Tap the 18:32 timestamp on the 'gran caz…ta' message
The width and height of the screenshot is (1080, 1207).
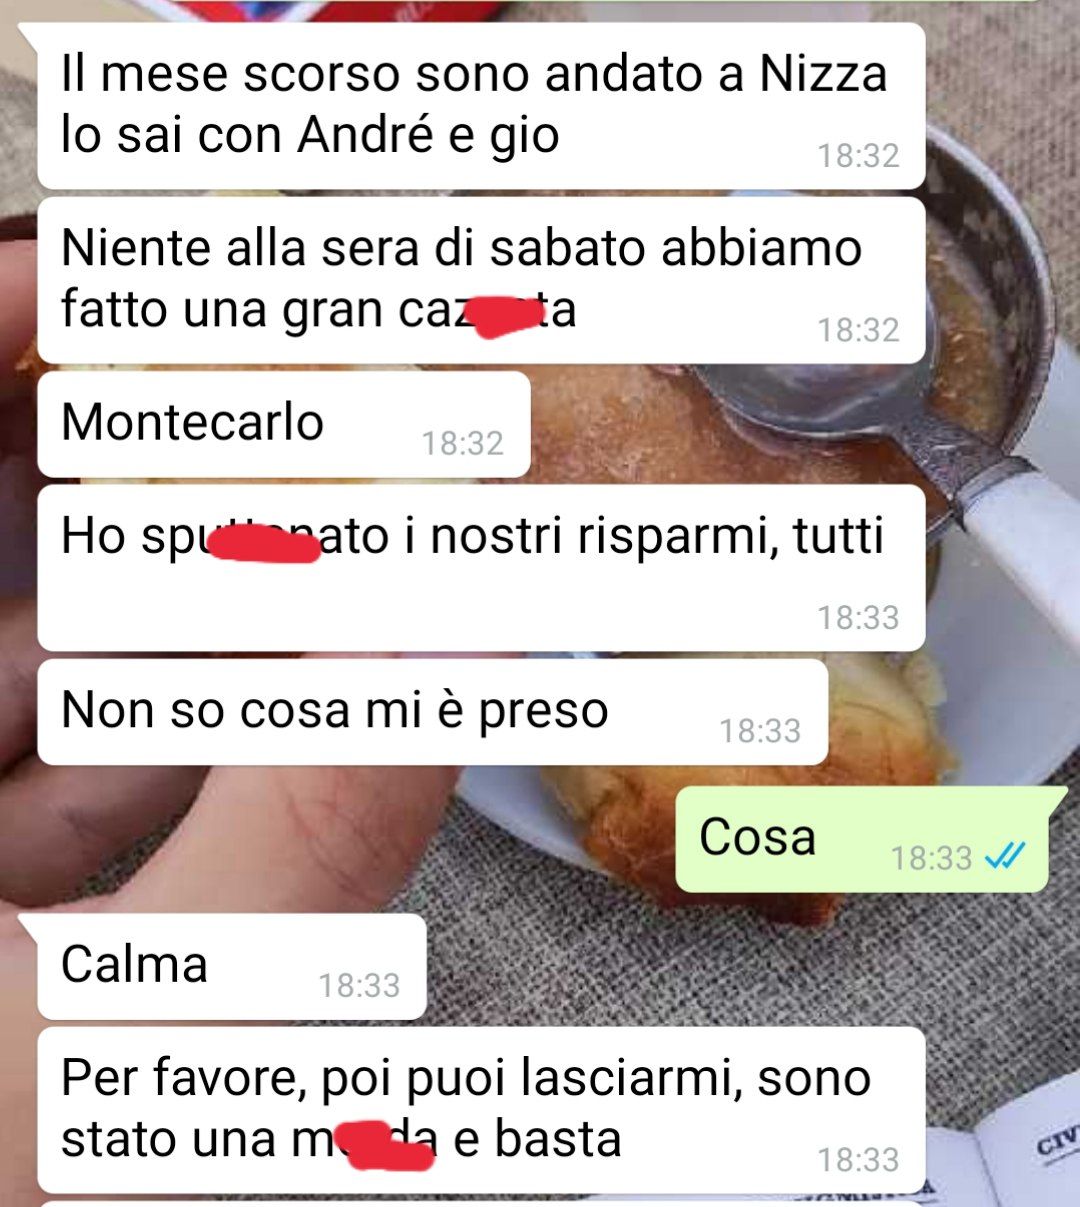click(858, 330)
